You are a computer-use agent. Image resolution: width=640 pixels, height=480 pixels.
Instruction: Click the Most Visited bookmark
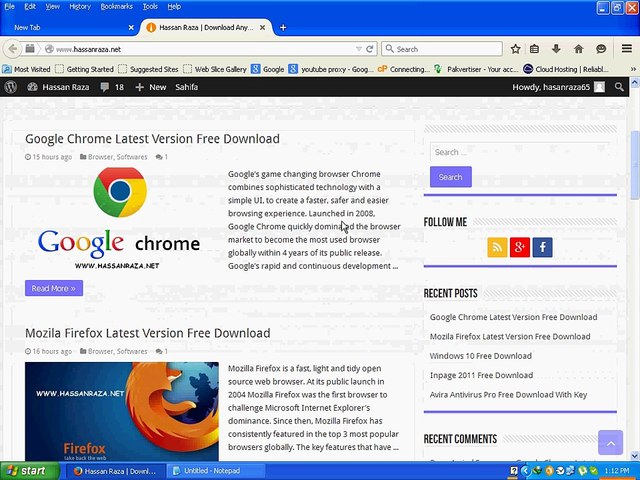click(x=27, y=69)
